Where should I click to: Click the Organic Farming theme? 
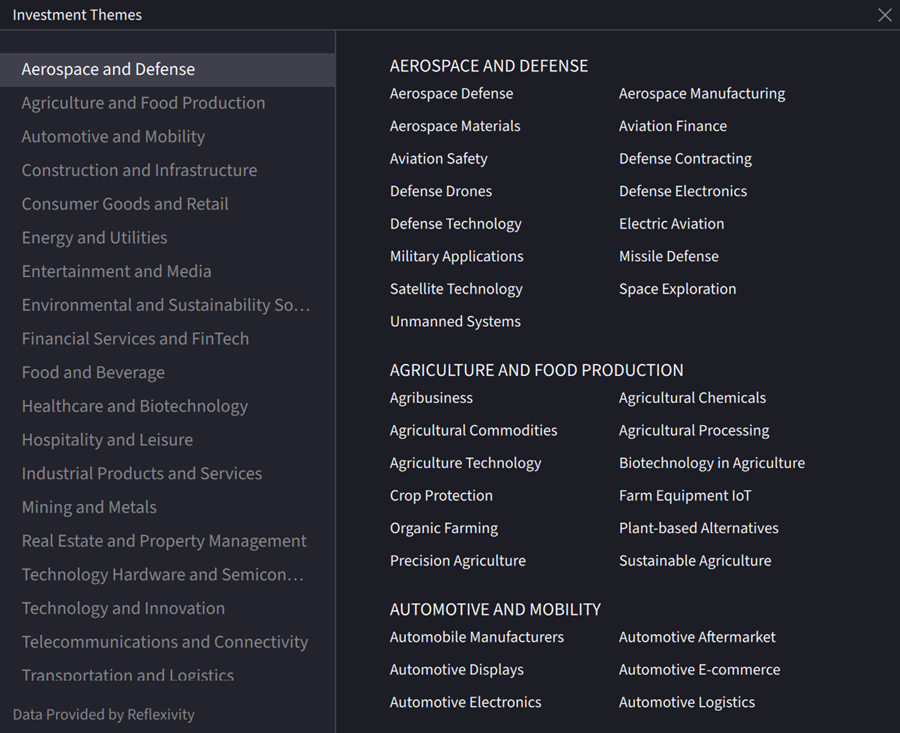443,528
